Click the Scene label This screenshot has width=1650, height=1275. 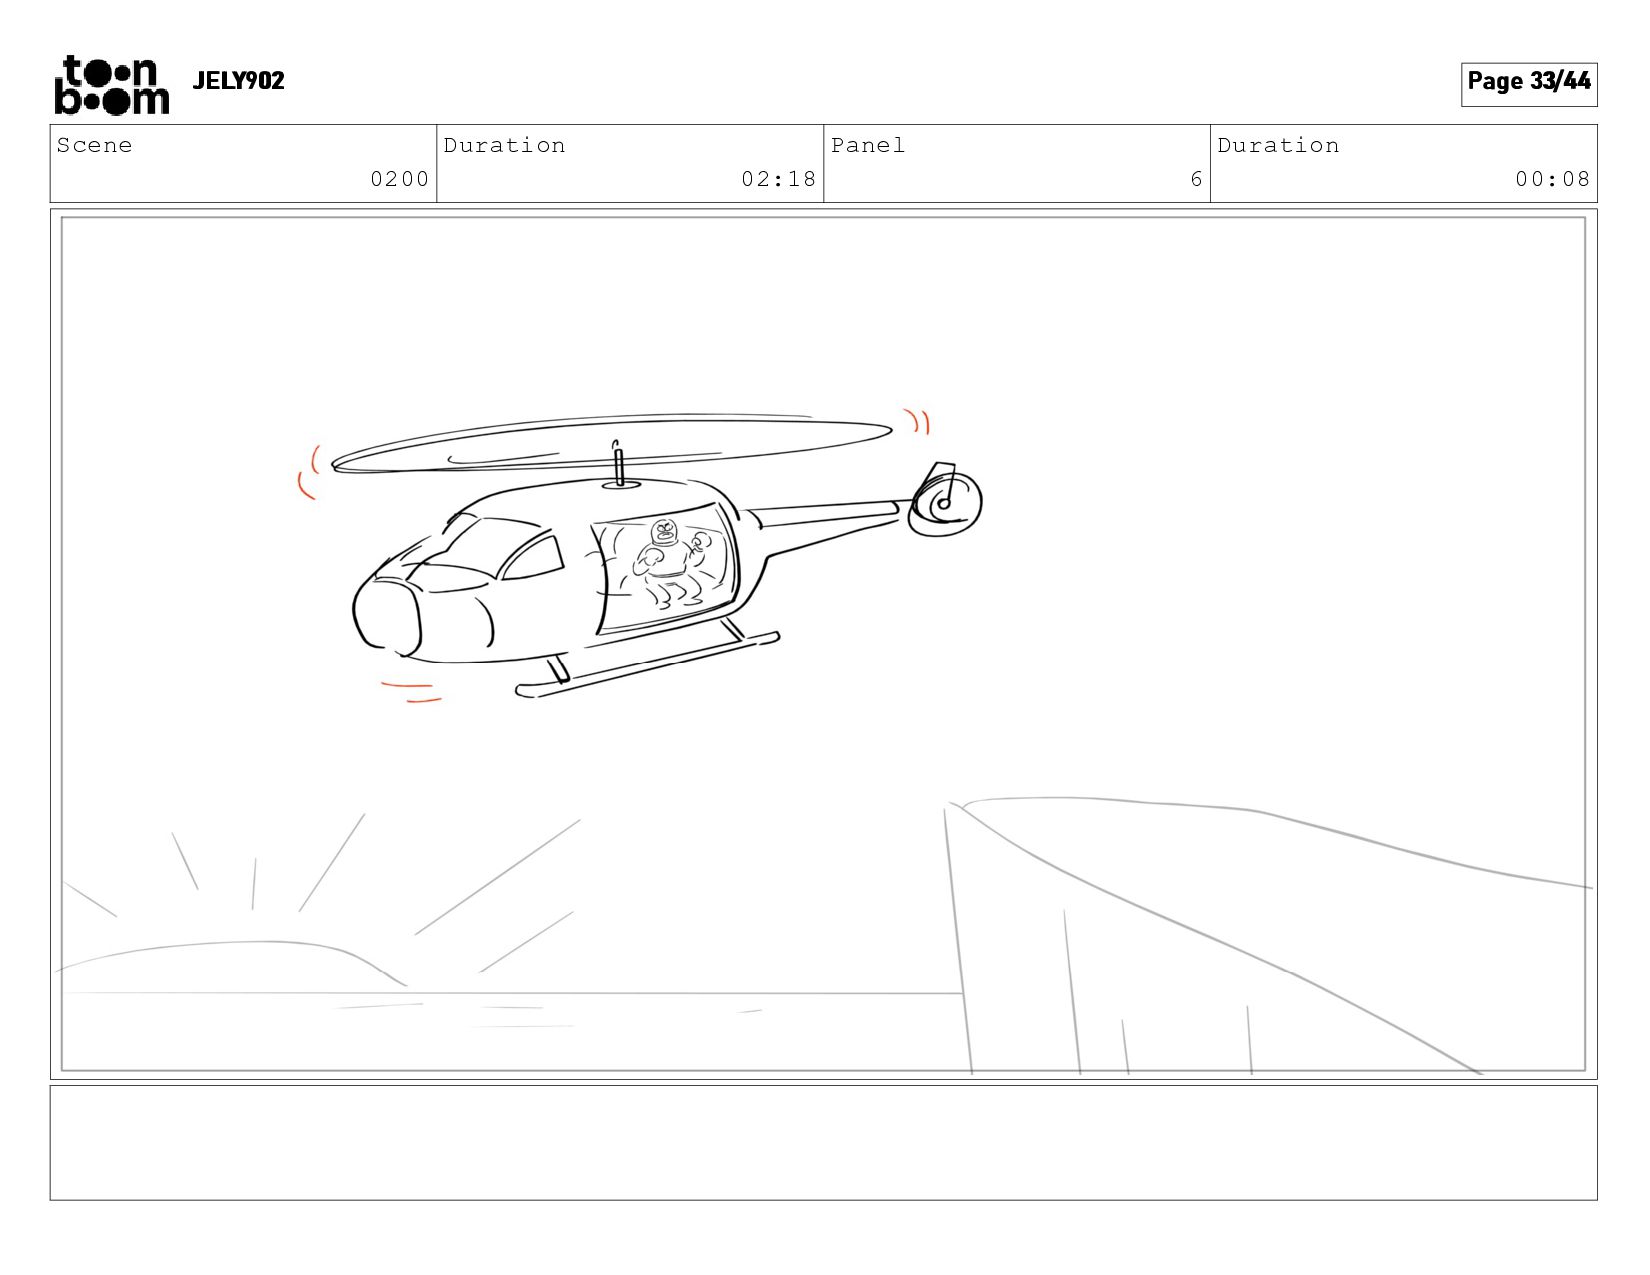click(94, 145)
